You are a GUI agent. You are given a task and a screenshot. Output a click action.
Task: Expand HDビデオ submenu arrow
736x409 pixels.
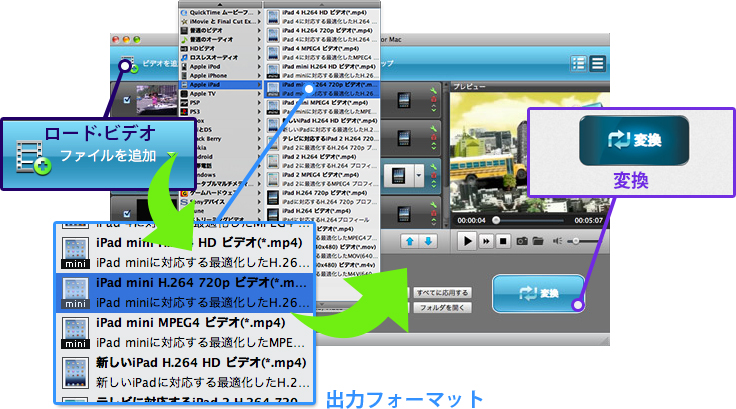point(259,49)
